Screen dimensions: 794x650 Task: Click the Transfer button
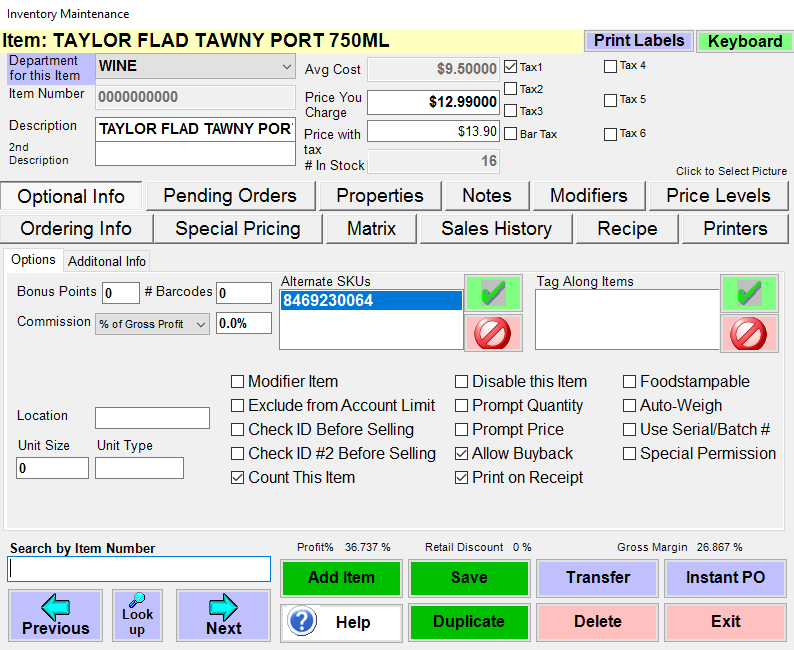(x=598, y=578)
